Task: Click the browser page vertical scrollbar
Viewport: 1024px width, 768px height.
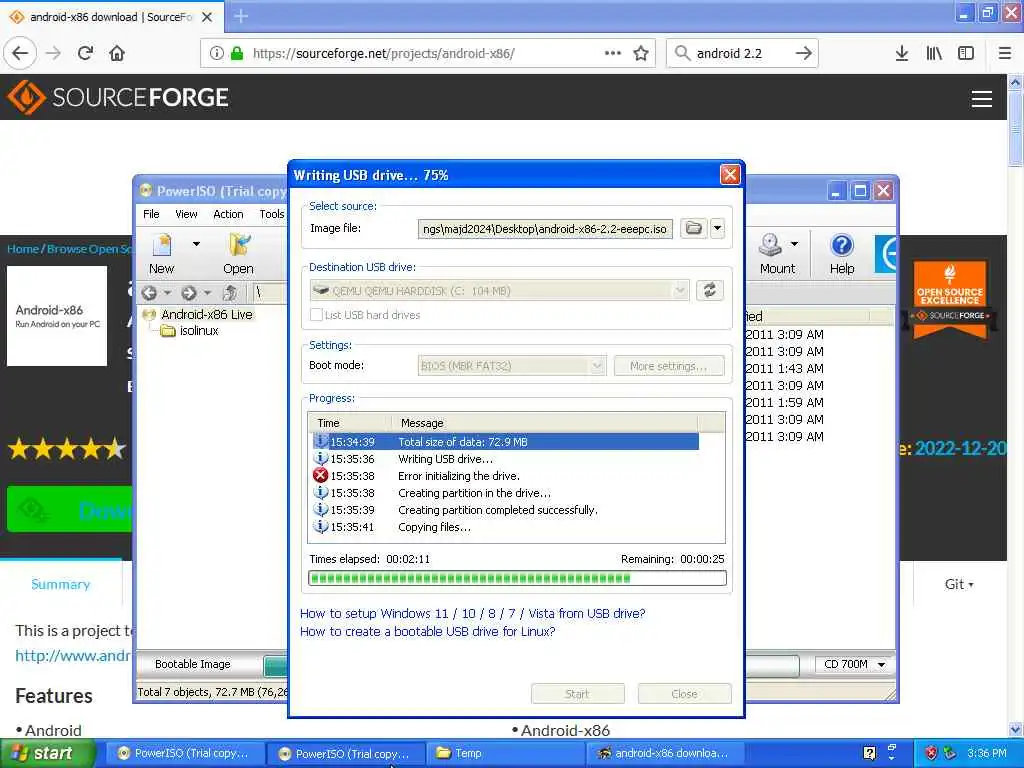Action: point(1015,405)
